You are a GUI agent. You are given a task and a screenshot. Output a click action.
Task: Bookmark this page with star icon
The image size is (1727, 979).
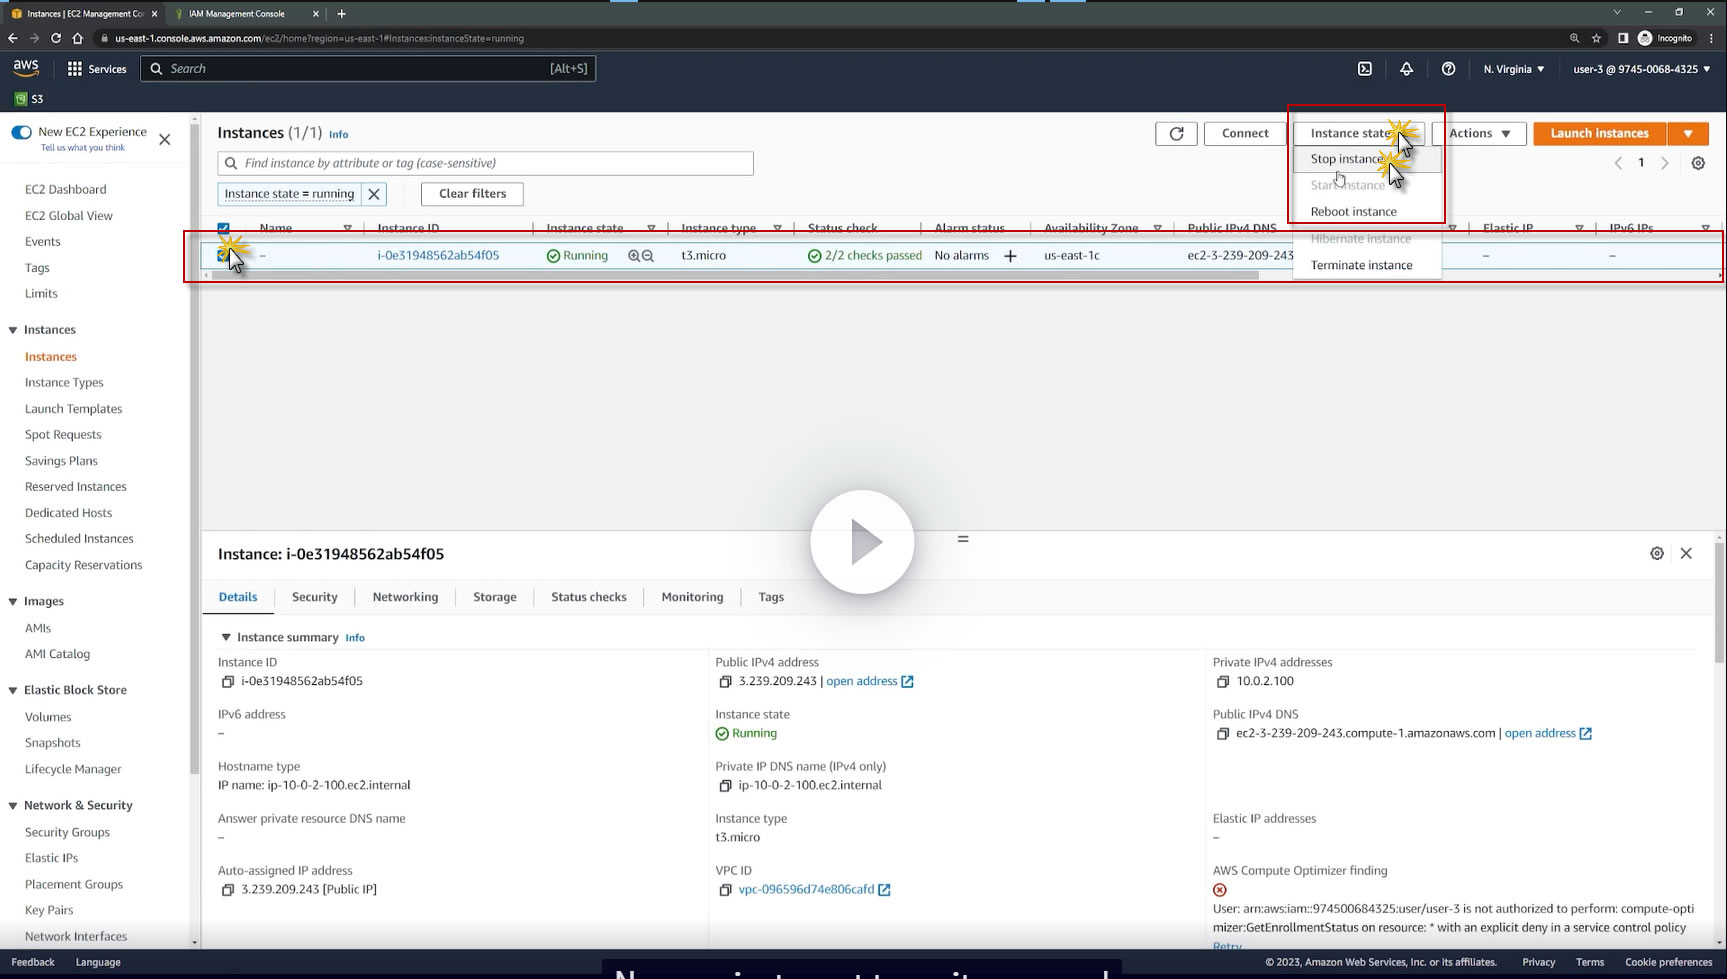[1597, 38]
